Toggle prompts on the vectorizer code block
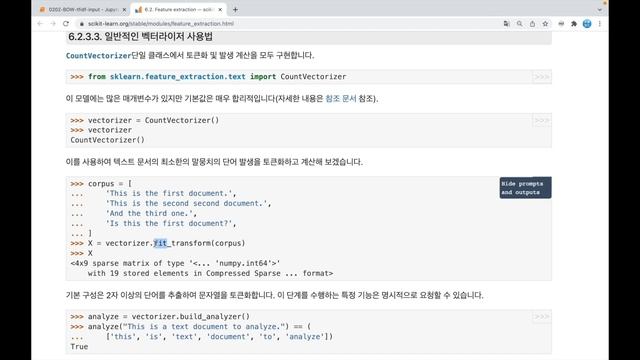Image resolution: width=640 pixels, height=360 pixels. click(x=542, y=120)
